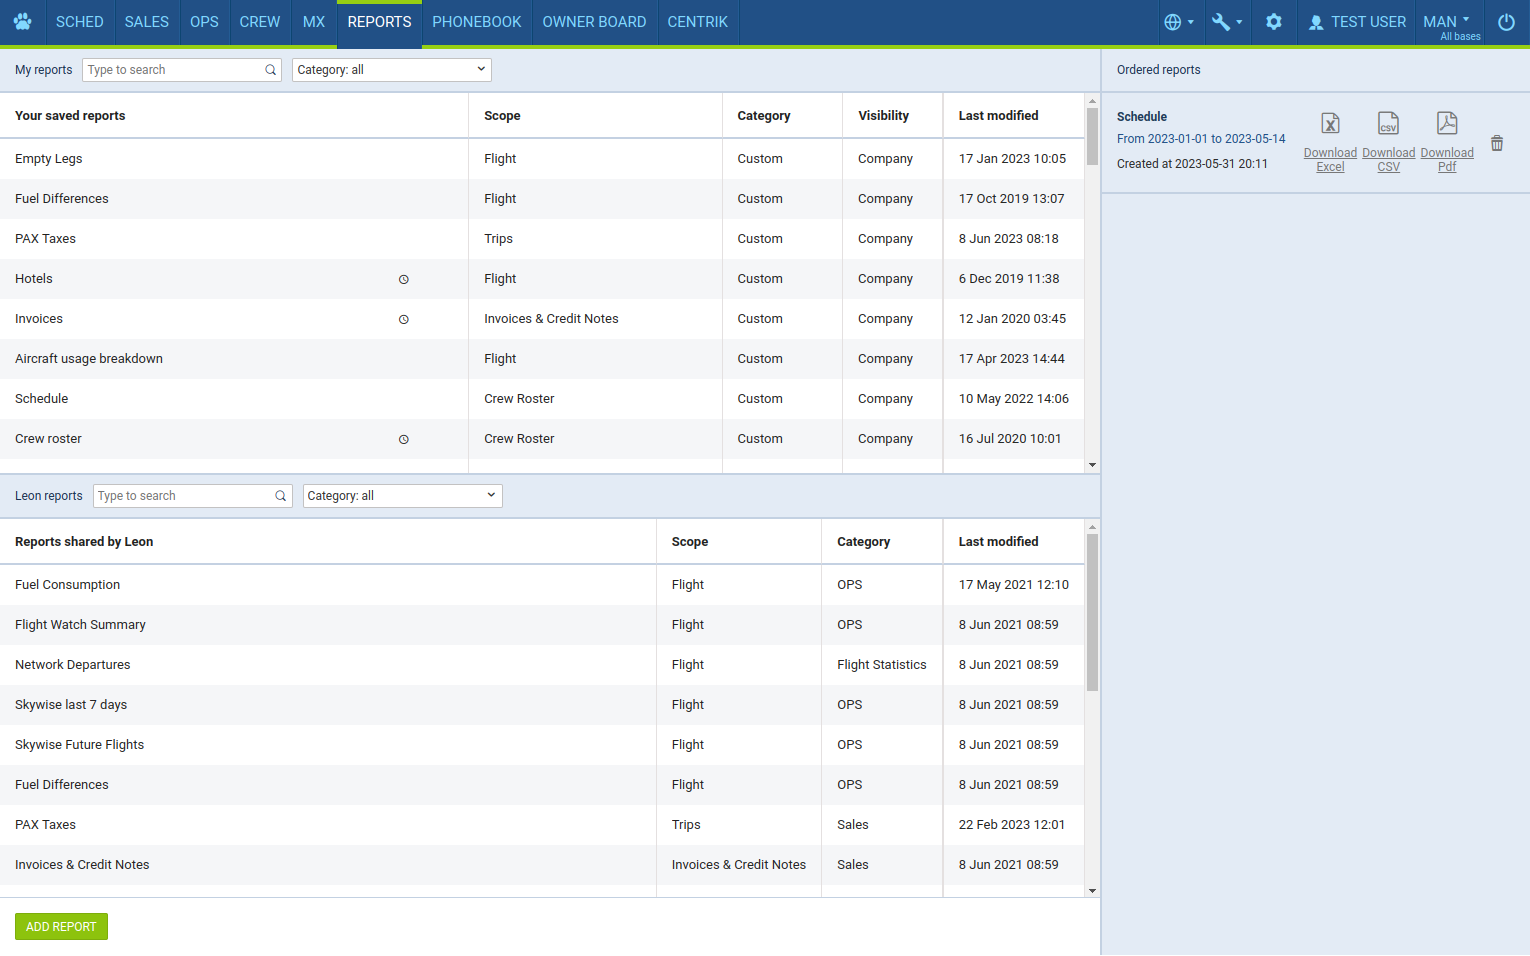Download Schedule report as Excel

[x=1330, y=142]
